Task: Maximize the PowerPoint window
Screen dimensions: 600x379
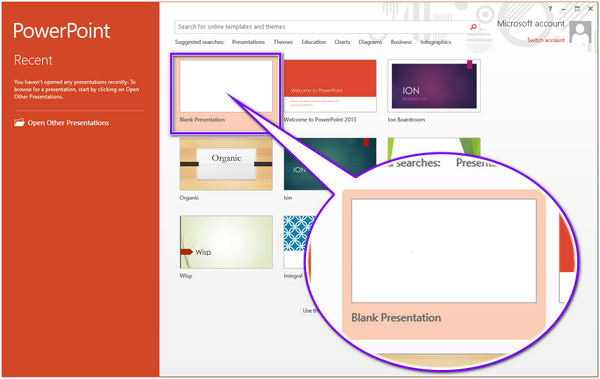Action: pos(577,9)
